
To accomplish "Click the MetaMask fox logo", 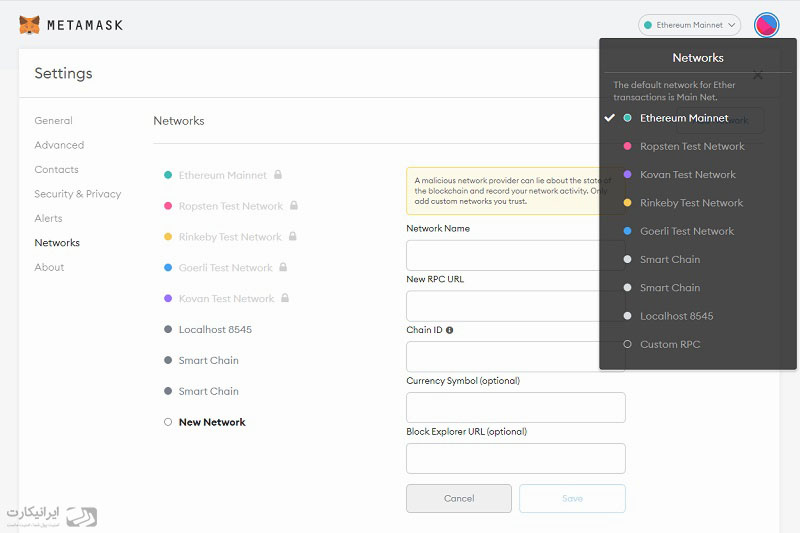I will (x=29, y=25).
